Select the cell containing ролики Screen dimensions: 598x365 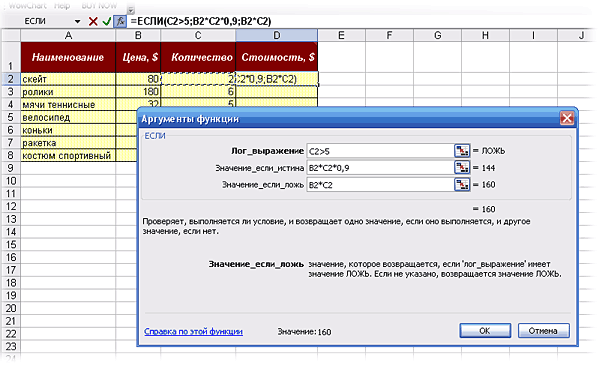pyautogui.click(x=68, y=92)
